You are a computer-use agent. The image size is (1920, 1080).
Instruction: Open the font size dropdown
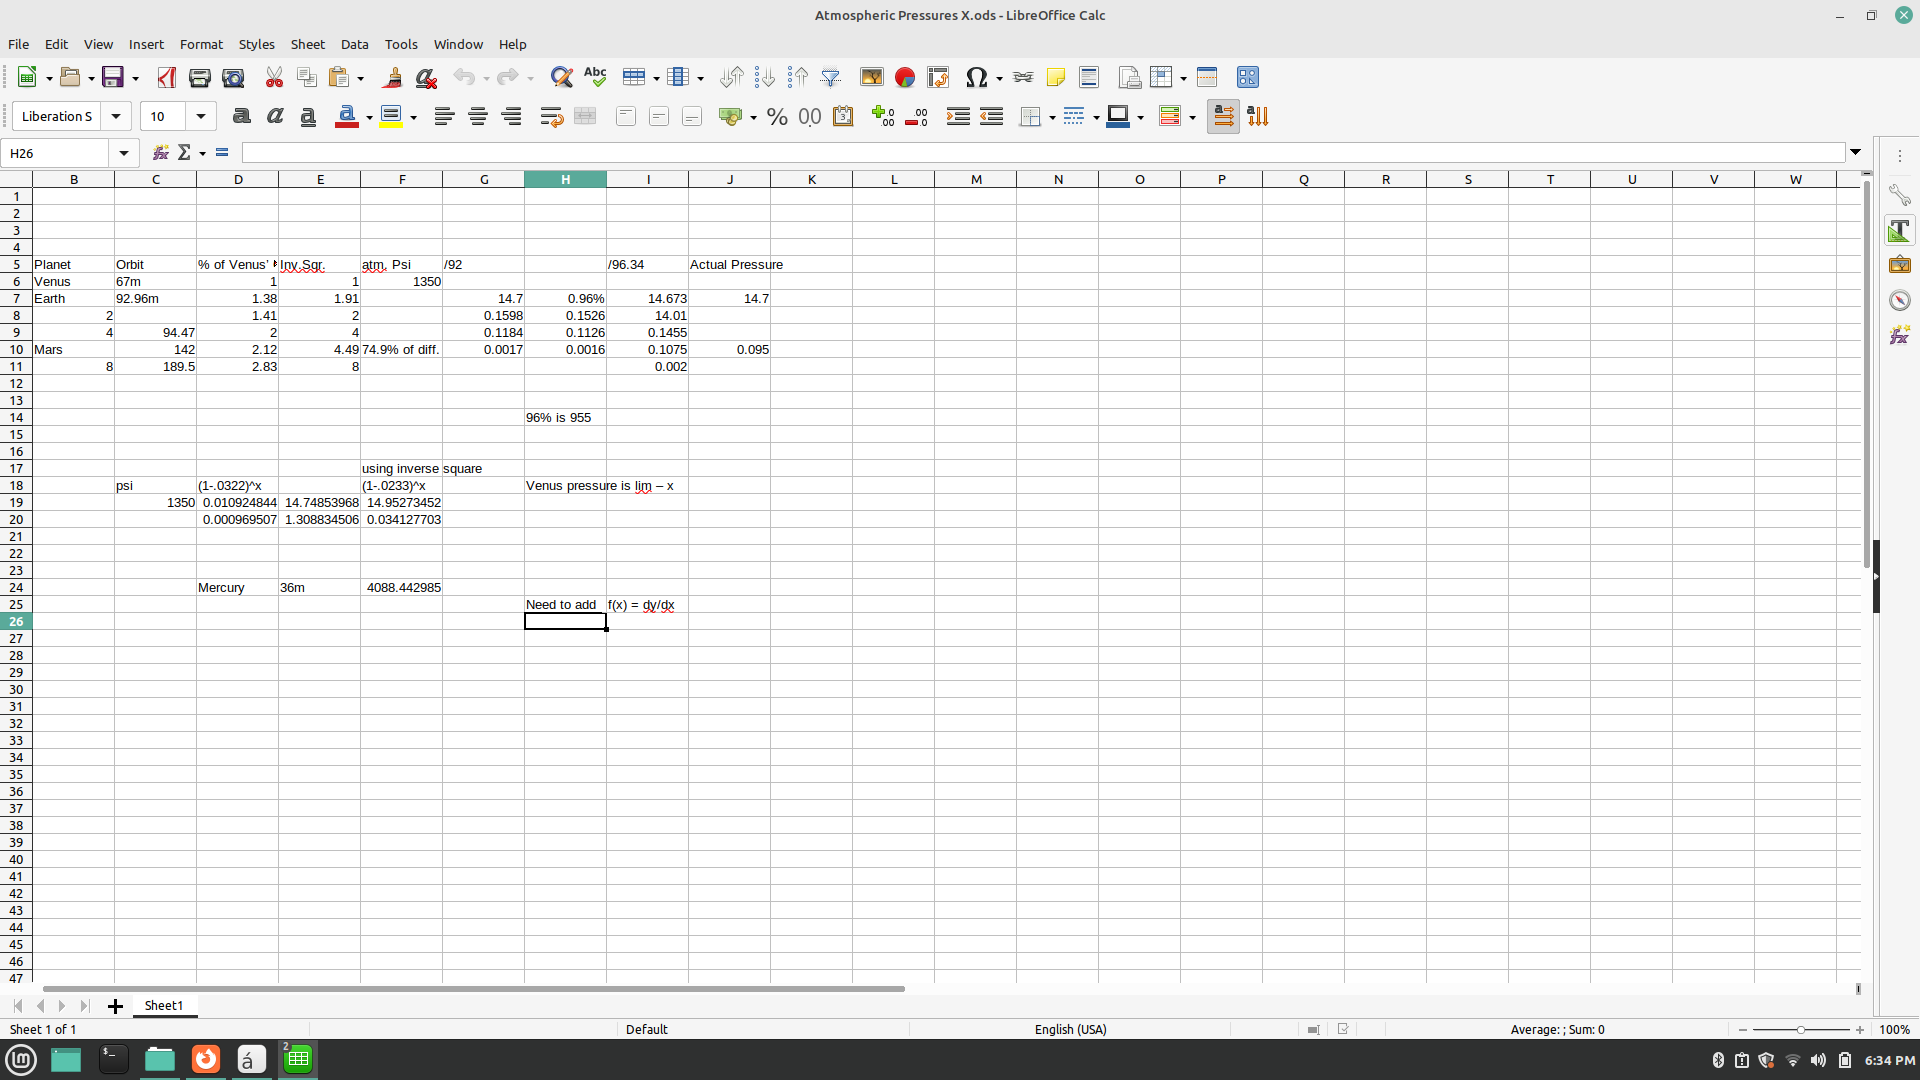point(201,117)
